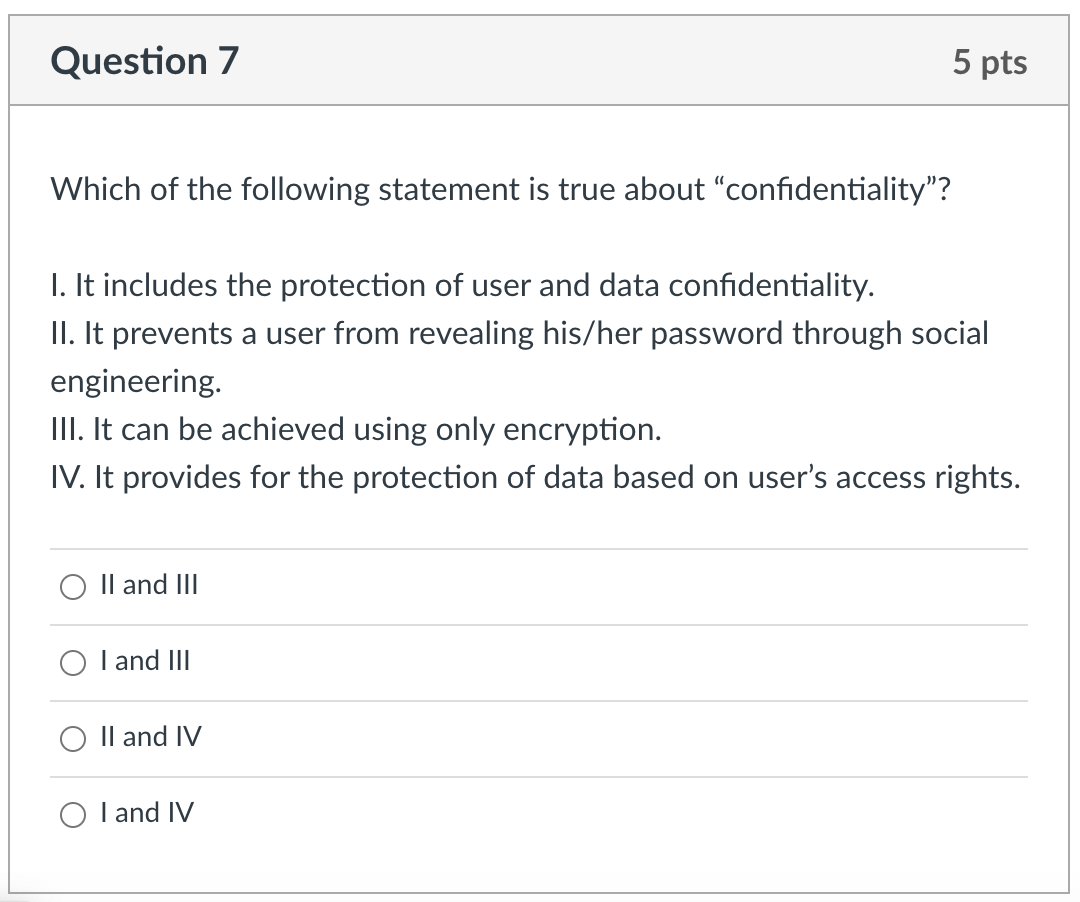Screen dimensions: 1080x902
Task: Click statement III about using only encryption
Action: [356, 430]
